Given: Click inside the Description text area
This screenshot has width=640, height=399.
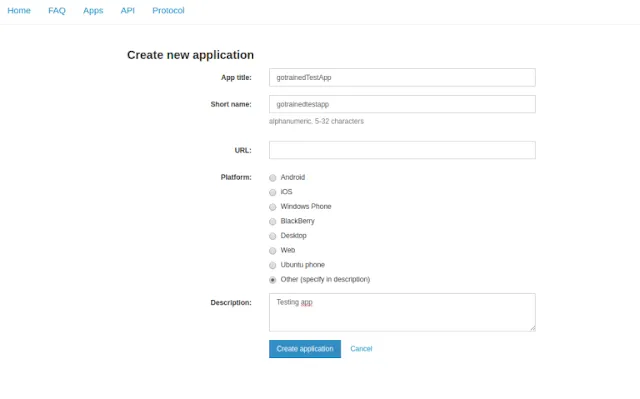Looking at the screenshot, I should [x=402, y=312].
